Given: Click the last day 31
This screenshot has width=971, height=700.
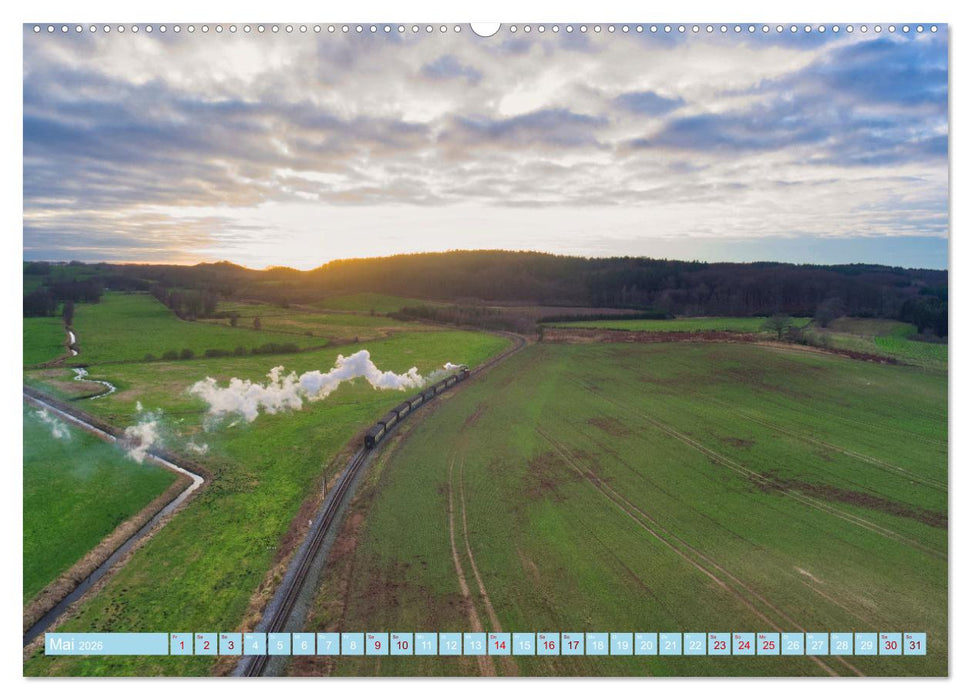Looking at the screenshot, I should pos(914,644).
